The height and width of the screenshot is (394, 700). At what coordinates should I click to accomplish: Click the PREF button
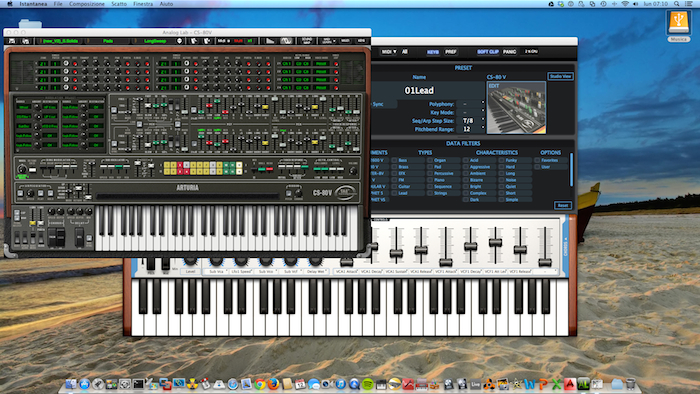click(x=450, y=52)
